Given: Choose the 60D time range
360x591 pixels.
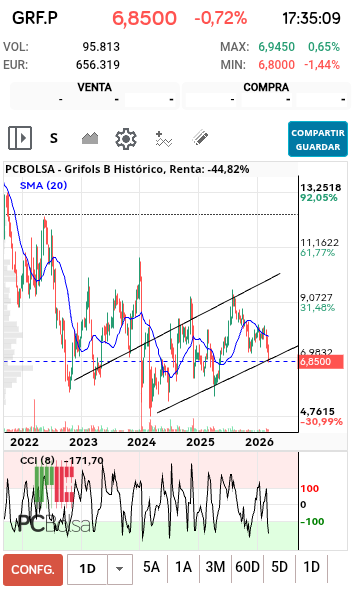Looking at the screenshot, I should [x=247, y=567].
